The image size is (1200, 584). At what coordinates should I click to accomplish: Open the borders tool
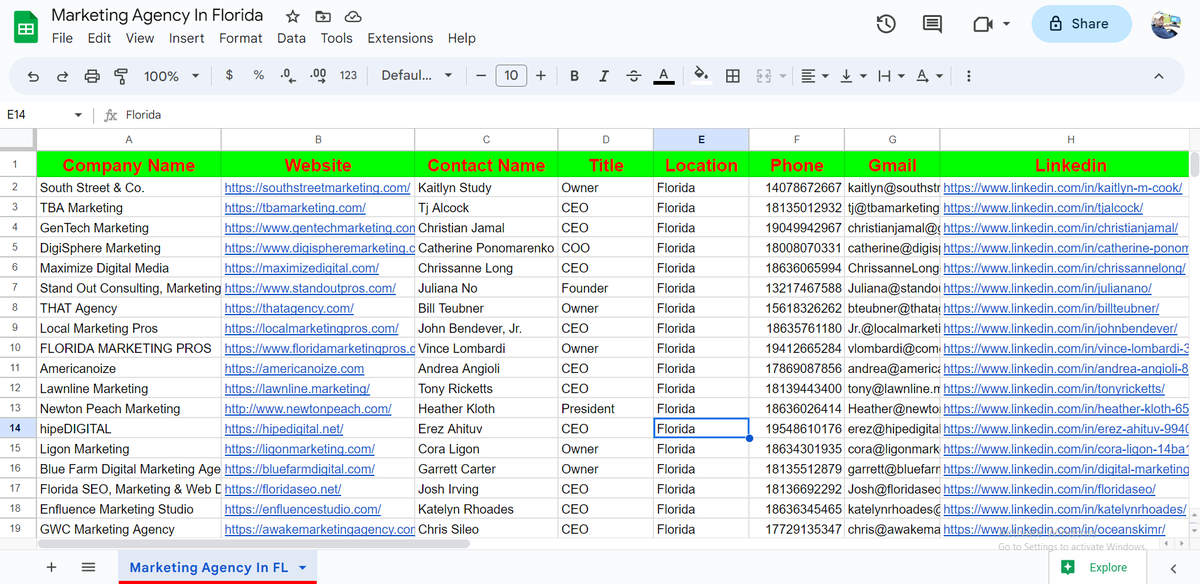[733, 76]
